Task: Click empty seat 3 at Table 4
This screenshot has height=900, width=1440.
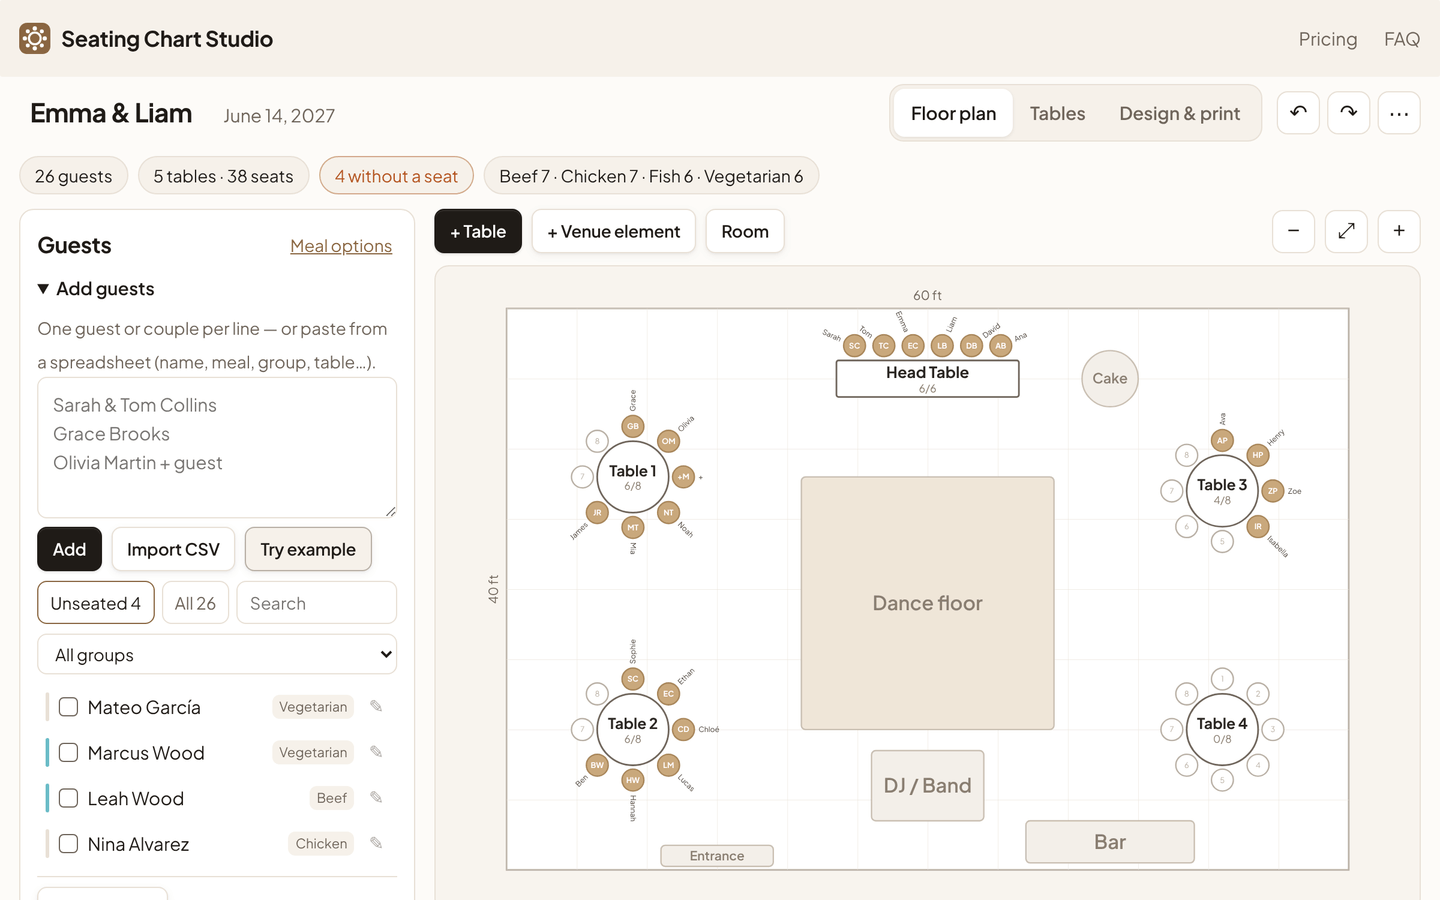Action: [x=1273, y=729]
